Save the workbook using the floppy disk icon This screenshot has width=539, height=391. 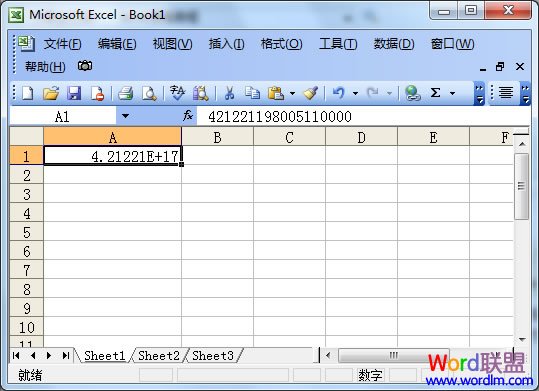coord(74,93)
